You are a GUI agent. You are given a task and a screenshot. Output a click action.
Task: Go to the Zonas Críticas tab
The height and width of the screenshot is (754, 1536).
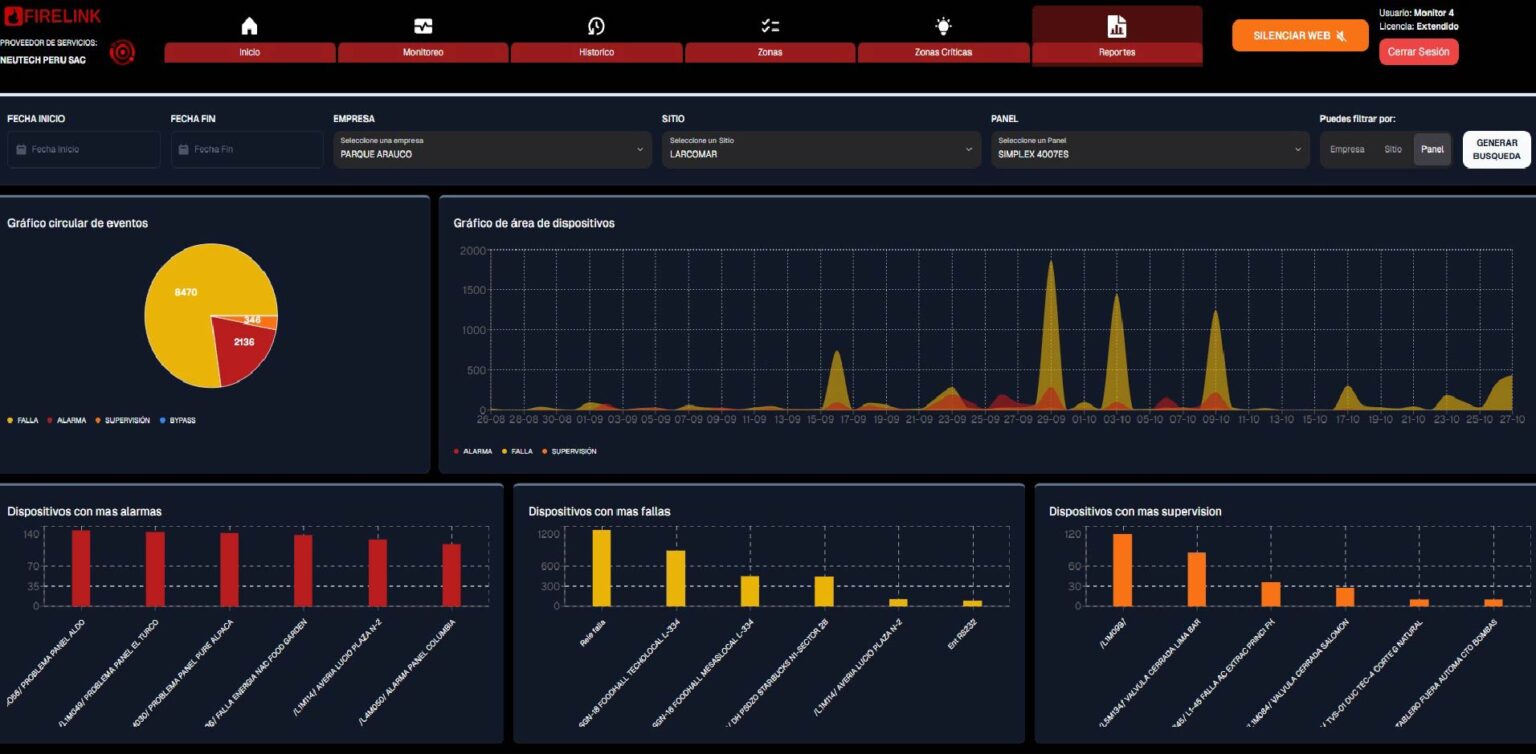[943, 52]
